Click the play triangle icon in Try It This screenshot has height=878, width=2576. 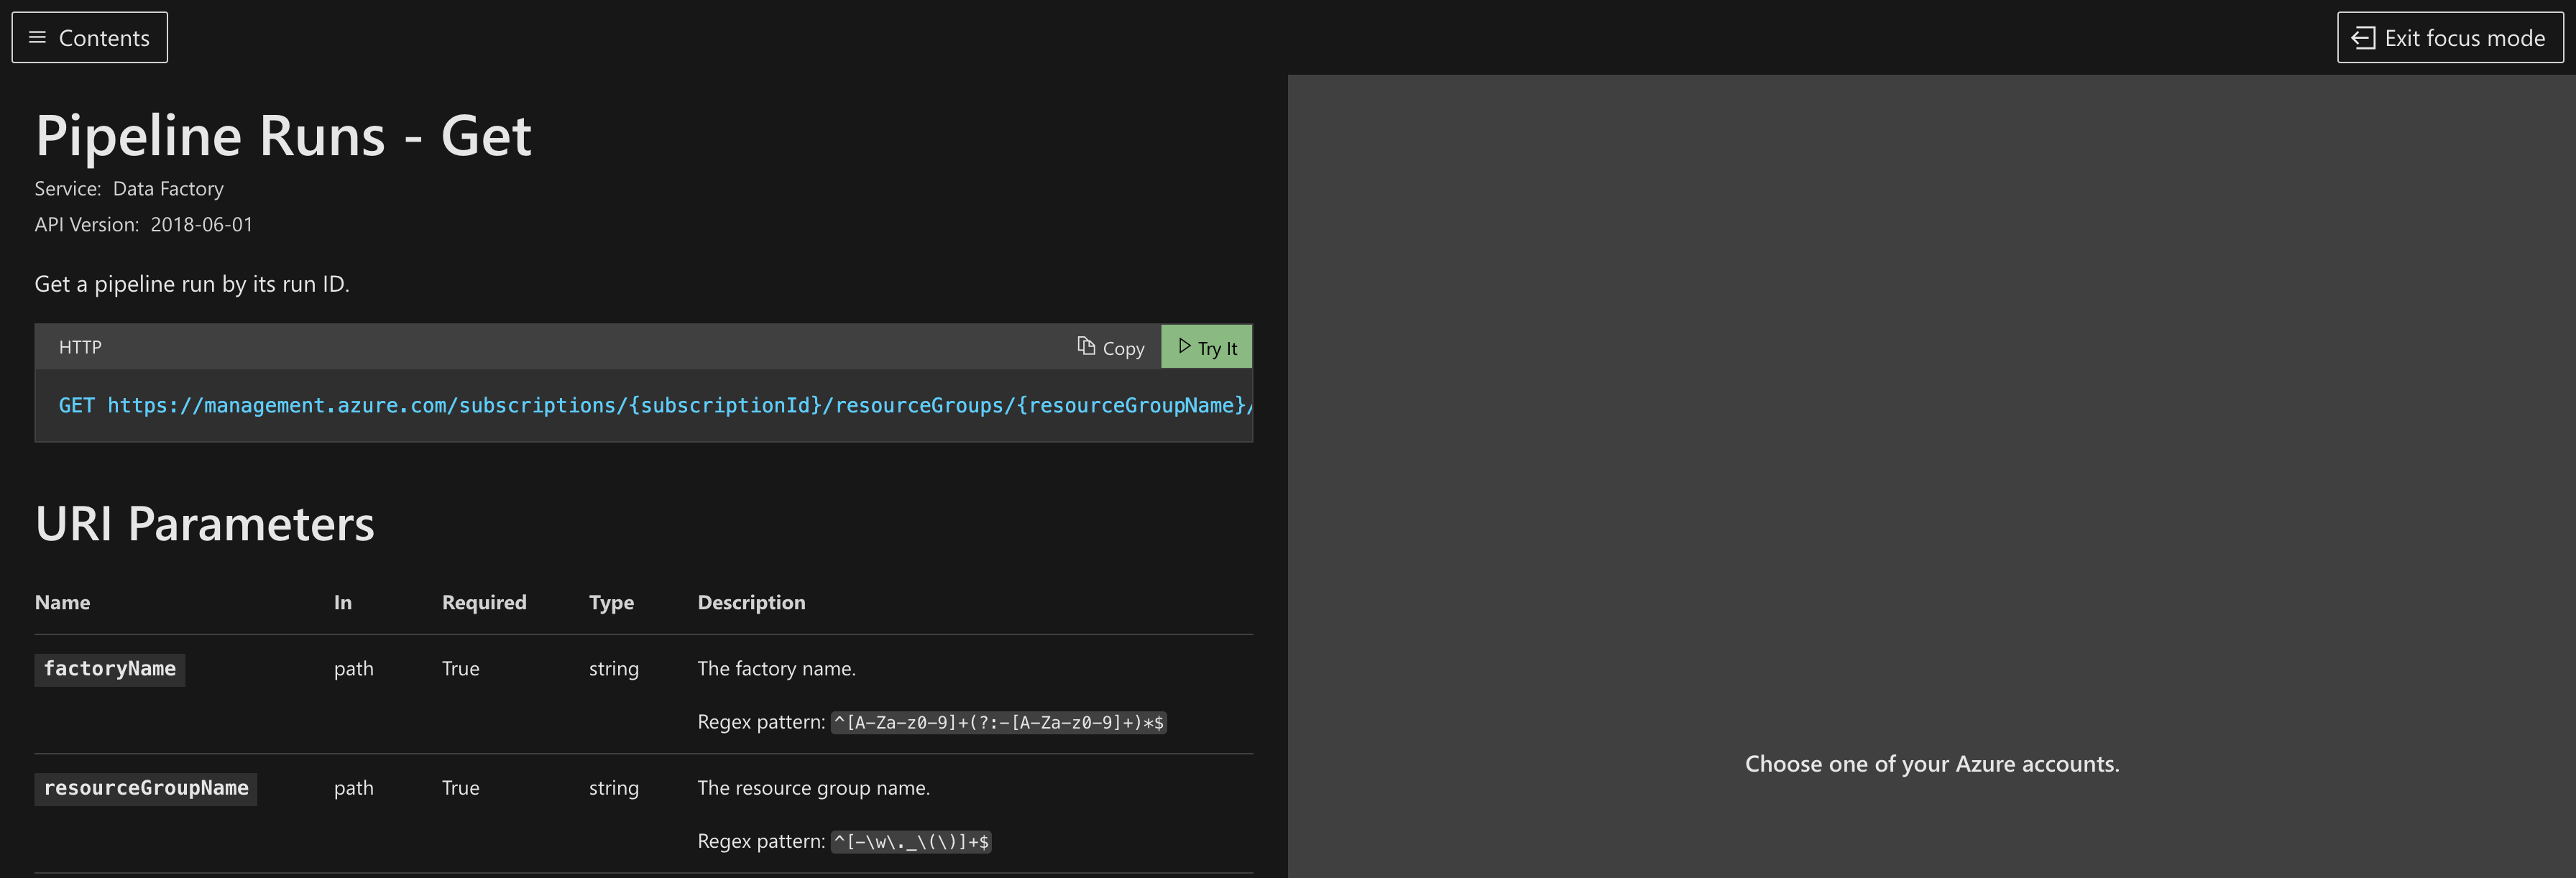pyautogui.click(x=1184, y=346)
